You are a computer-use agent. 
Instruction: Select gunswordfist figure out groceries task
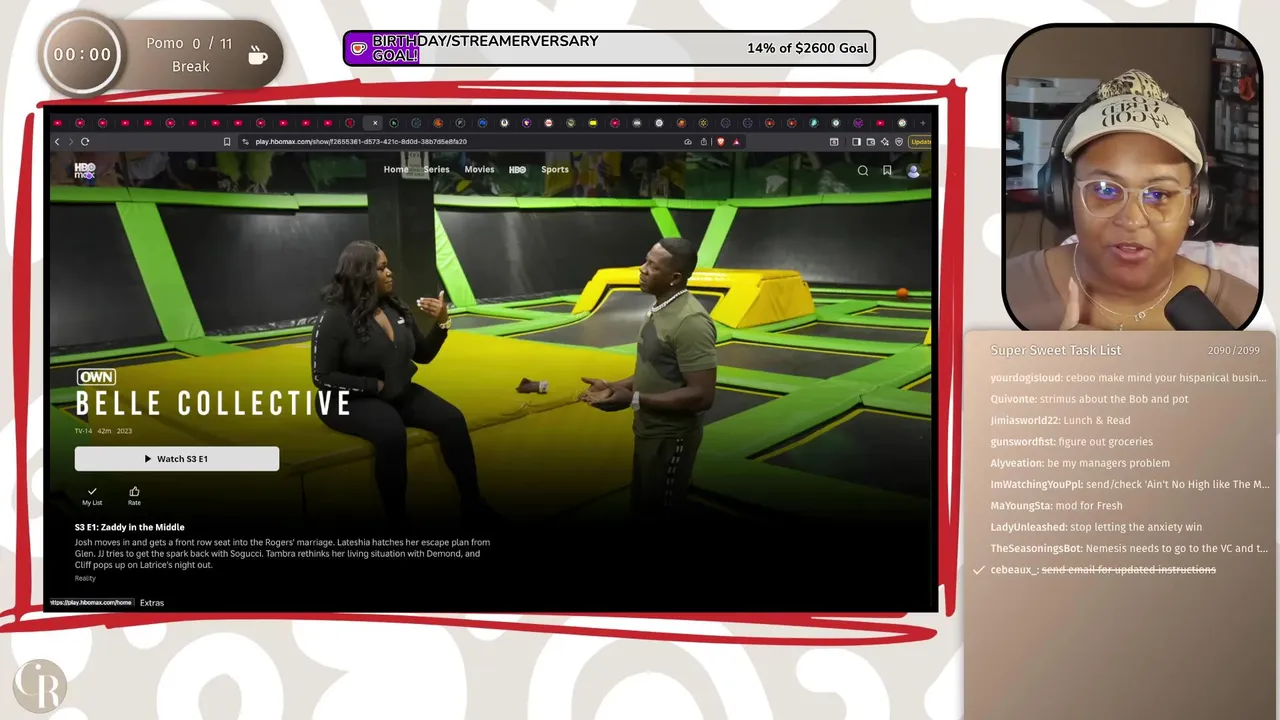[x=1071, y=442]
